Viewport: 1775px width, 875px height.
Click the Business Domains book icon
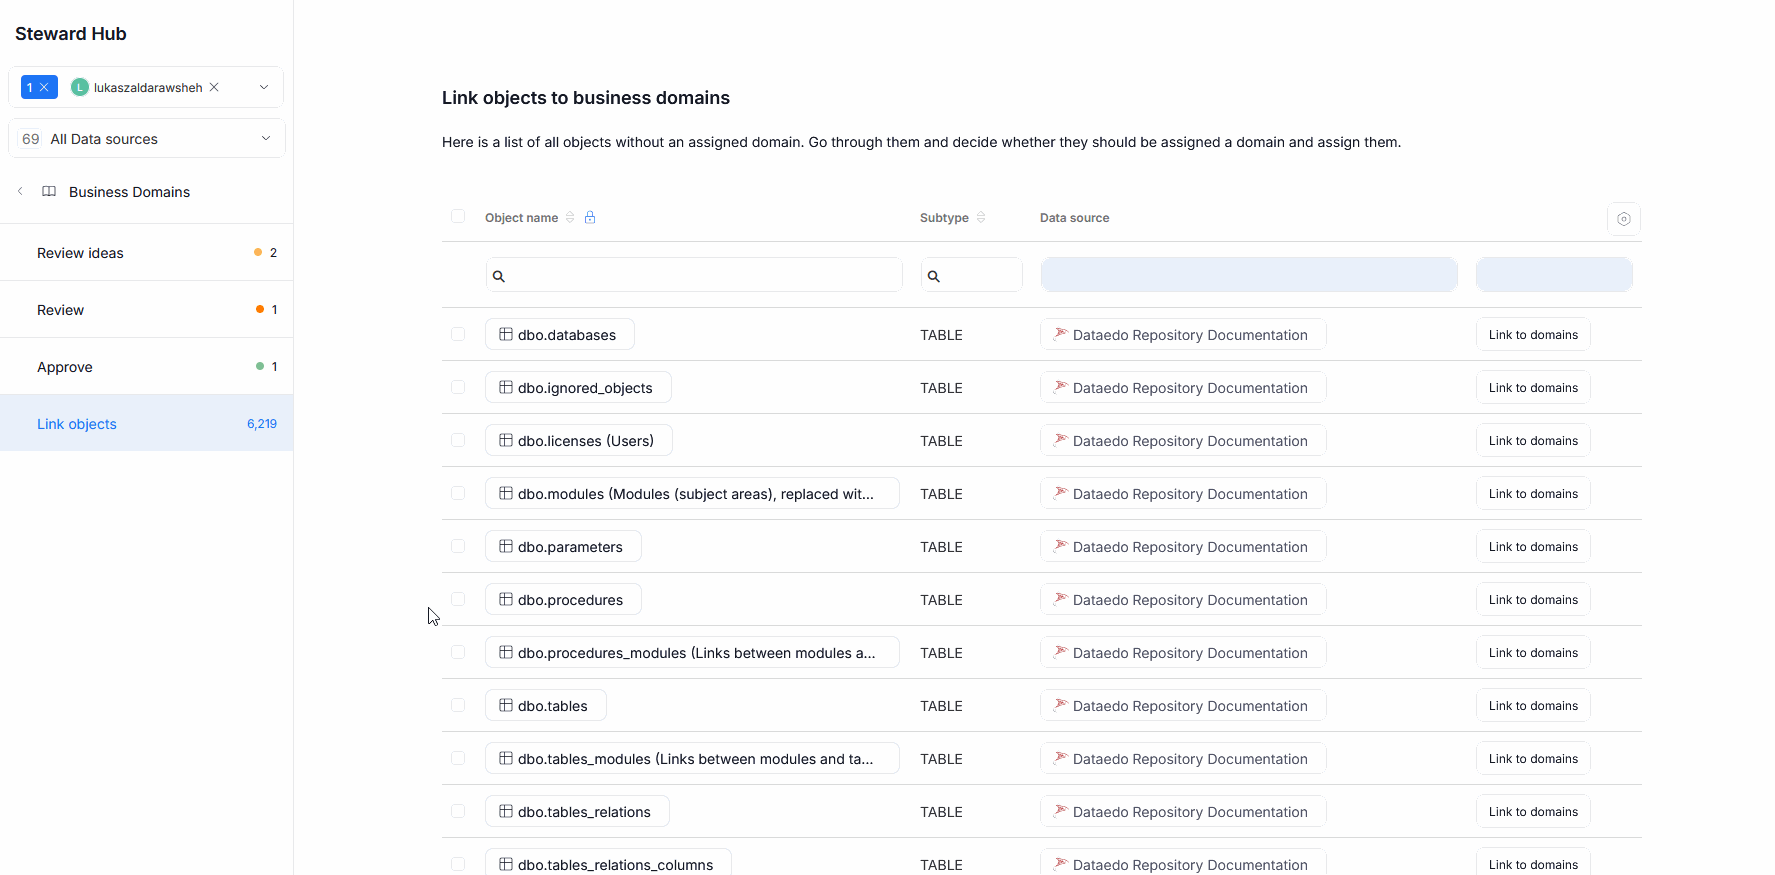tap(49, 192)
